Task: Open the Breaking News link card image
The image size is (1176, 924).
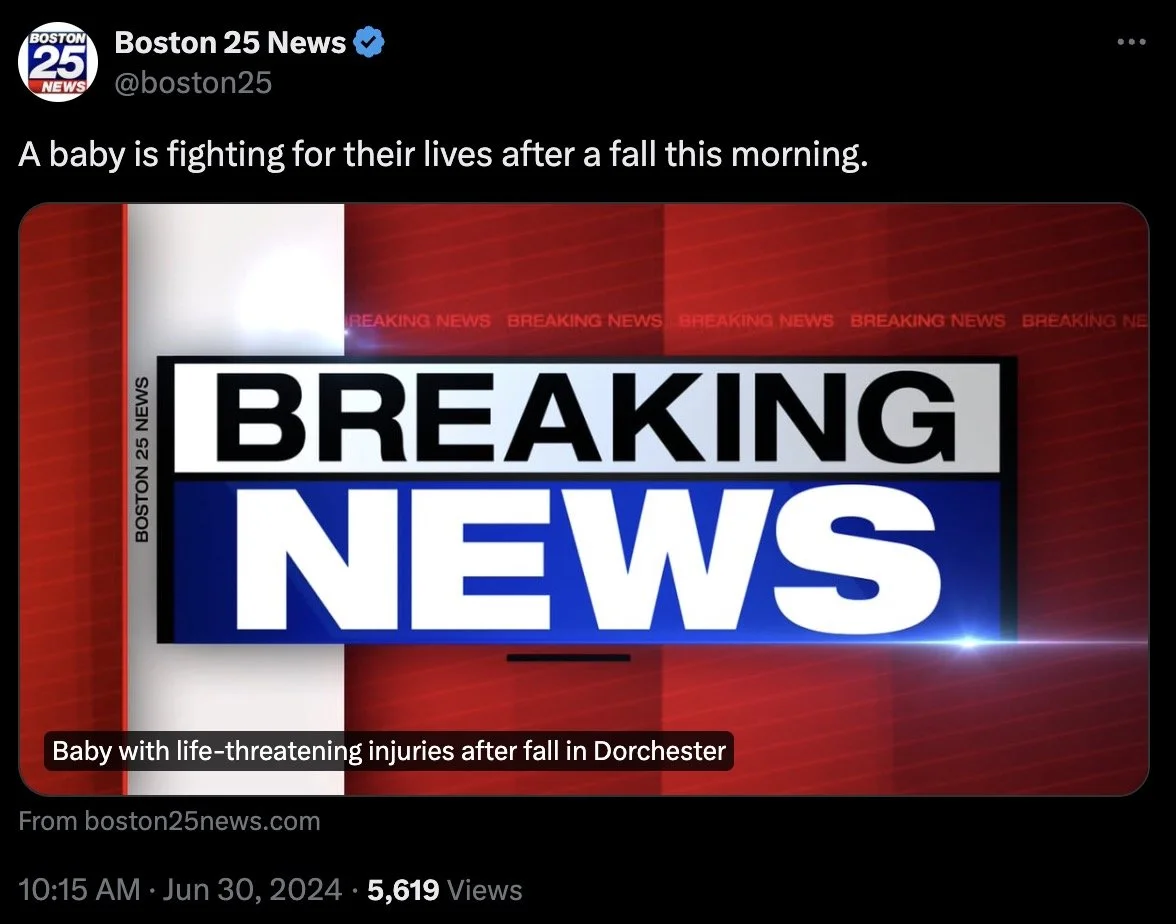Action: [x=584, y=499]
